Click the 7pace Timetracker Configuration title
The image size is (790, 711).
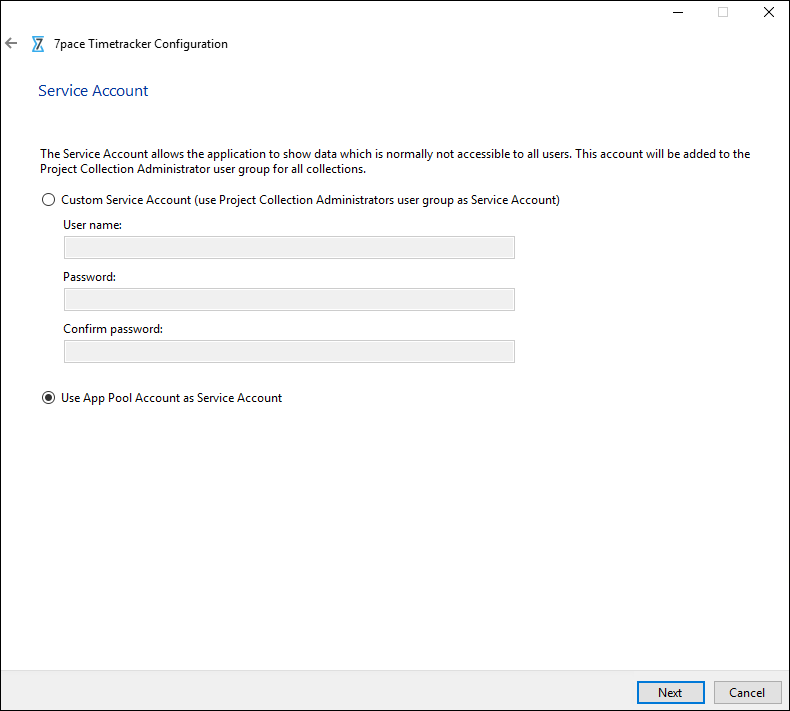click(141, 44)
